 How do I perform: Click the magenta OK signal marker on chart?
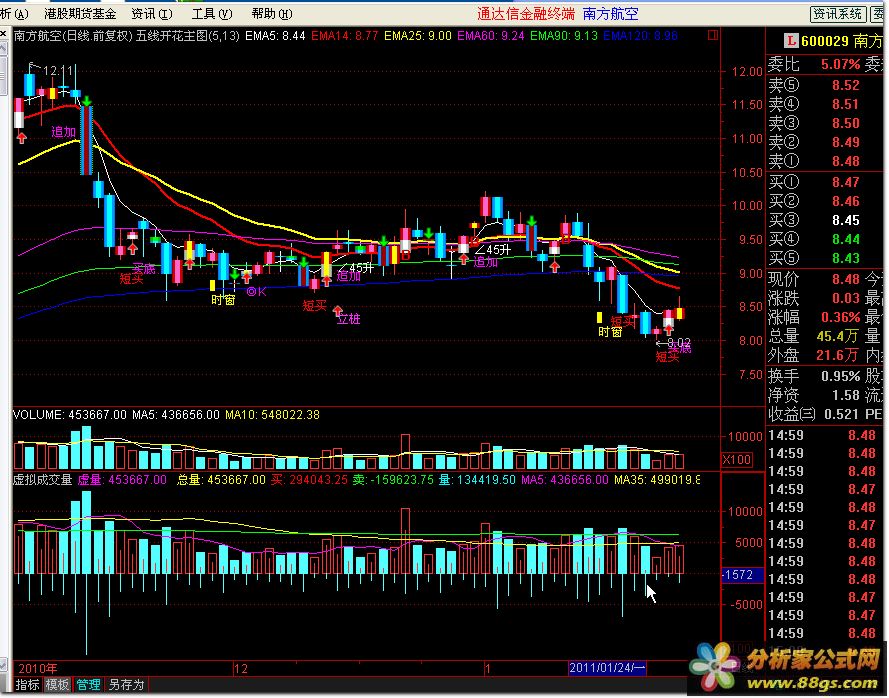tap(256, 292)
